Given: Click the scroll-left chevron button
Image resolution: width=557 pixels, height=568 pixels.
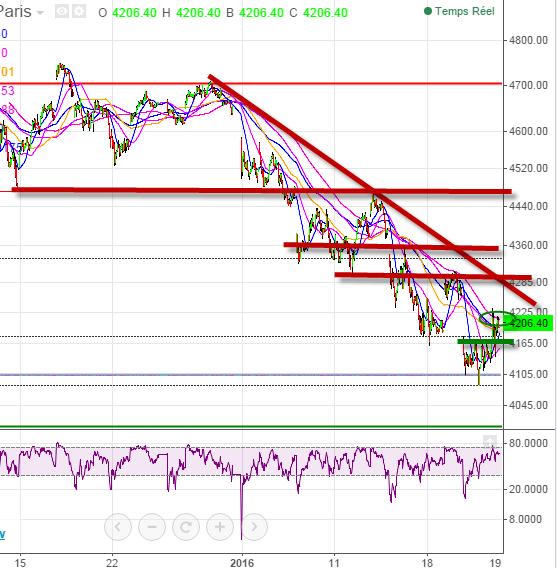Looking at the screenshot, I should pyautogui.click(x=118, y=527).
